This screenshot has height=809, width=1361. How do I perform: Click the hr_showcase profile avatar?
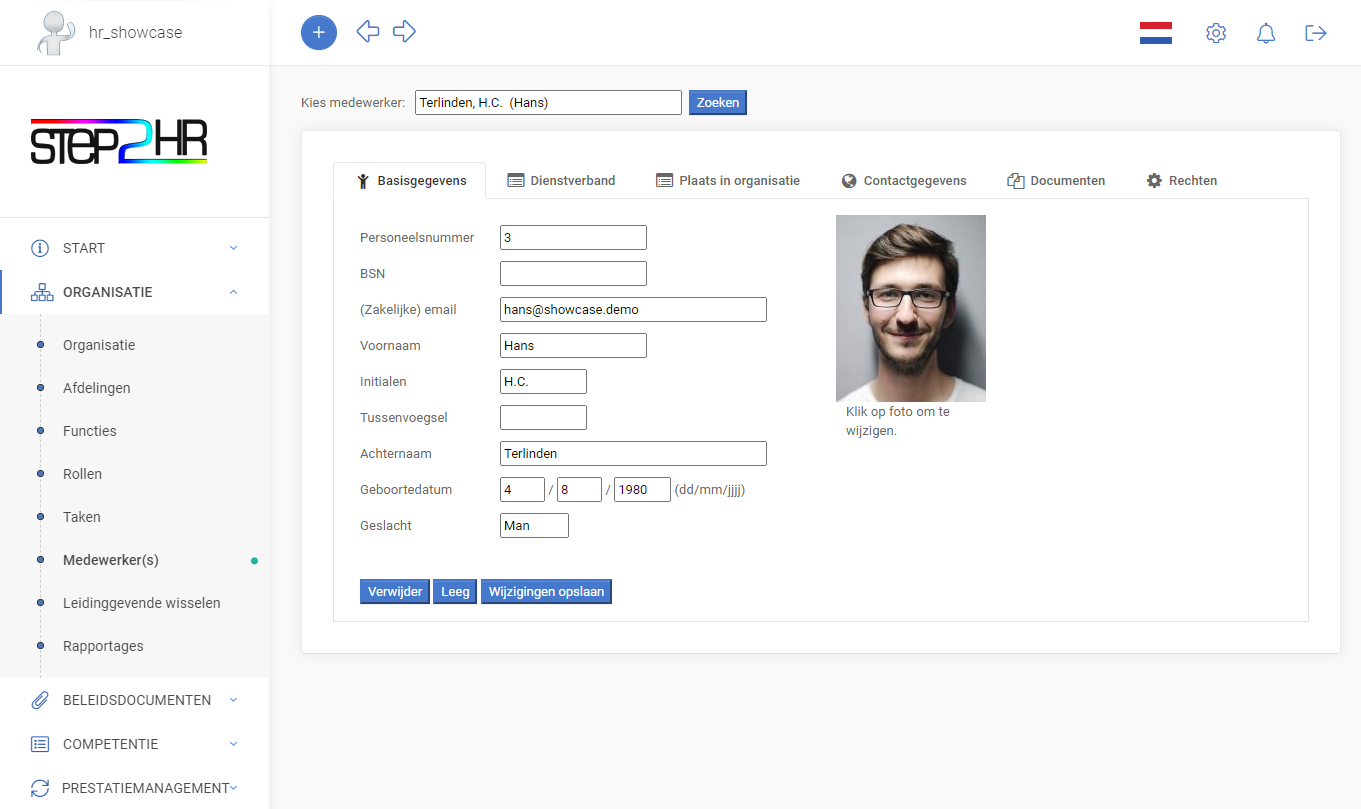point(56,32)
